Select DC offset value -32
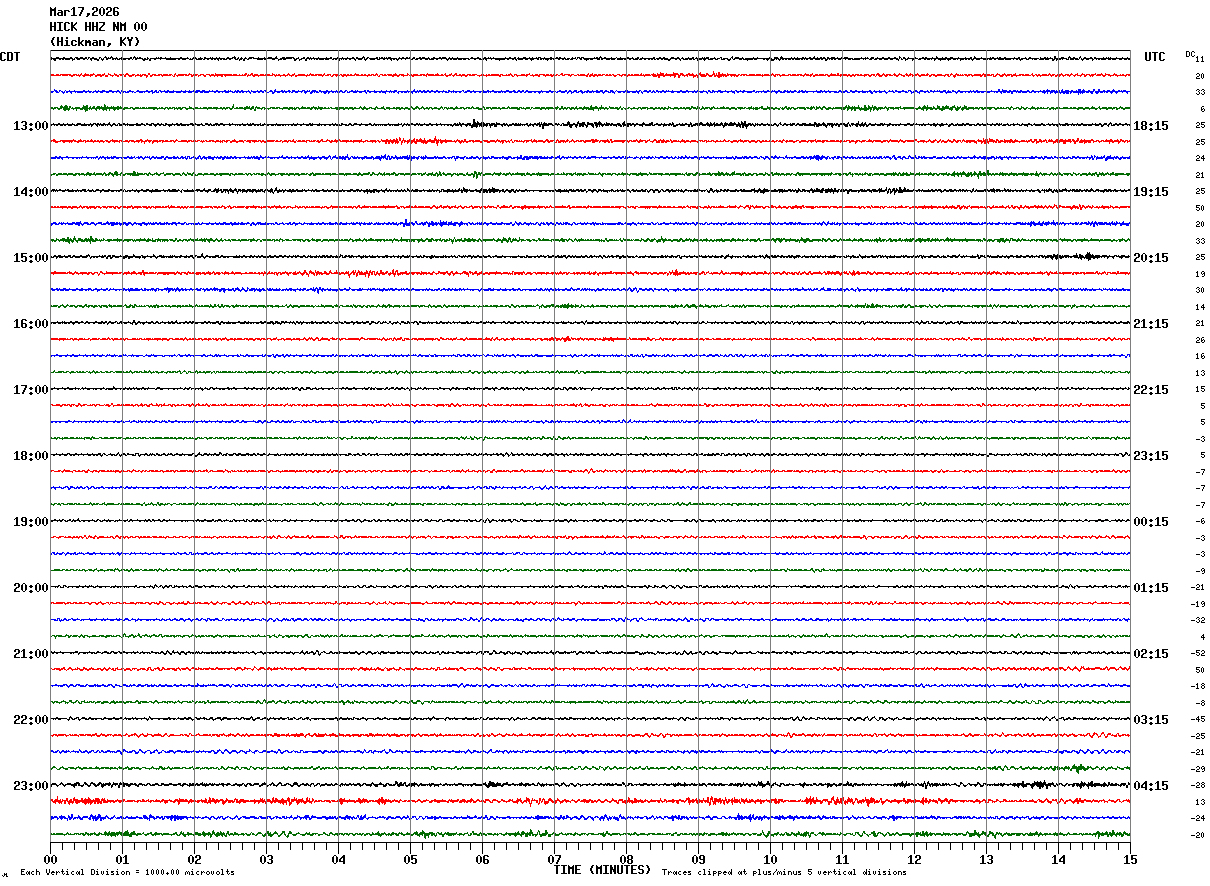The image size is (1210, 886). click(1198, 621)
